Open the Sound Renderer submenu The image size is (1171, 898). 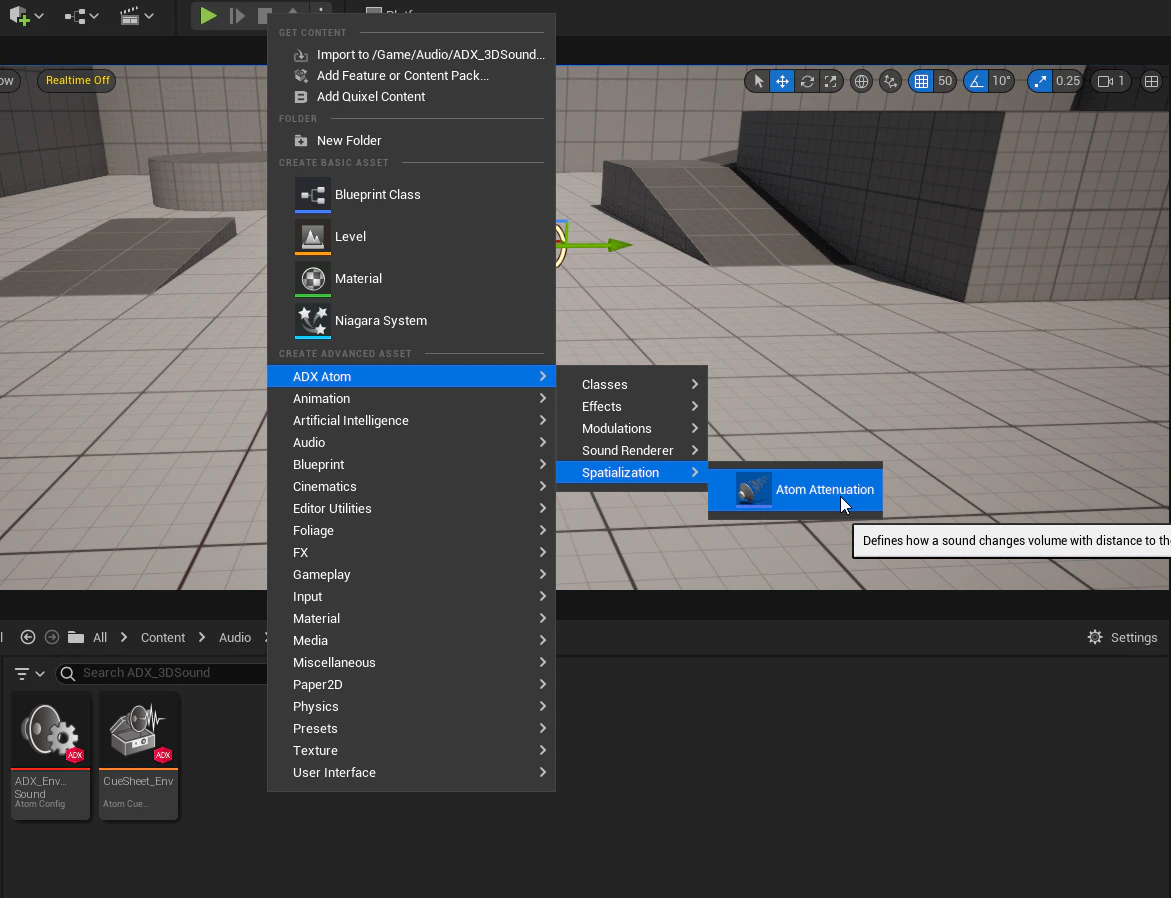[632, 450]
